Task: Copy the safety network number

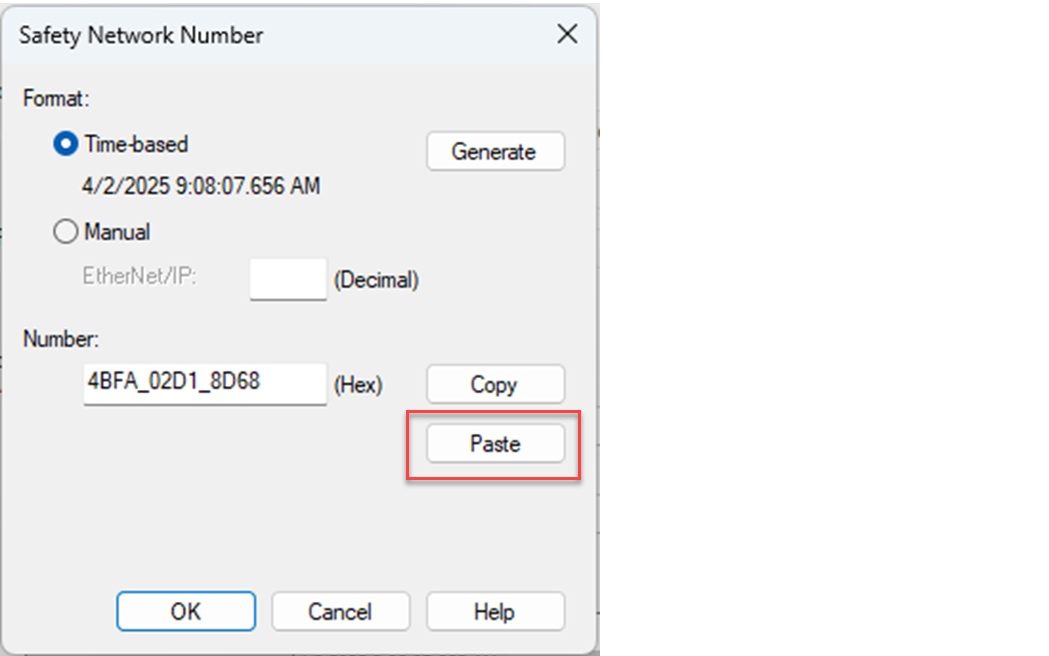Action: tap(495, 385)
